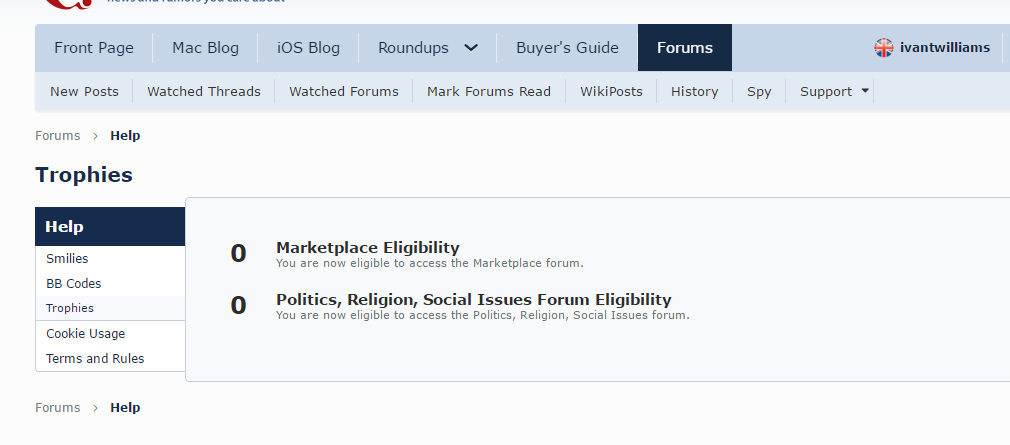Open Watched Threads link
Viewport: 1010px width, 445px height.
tap(204, 91)
